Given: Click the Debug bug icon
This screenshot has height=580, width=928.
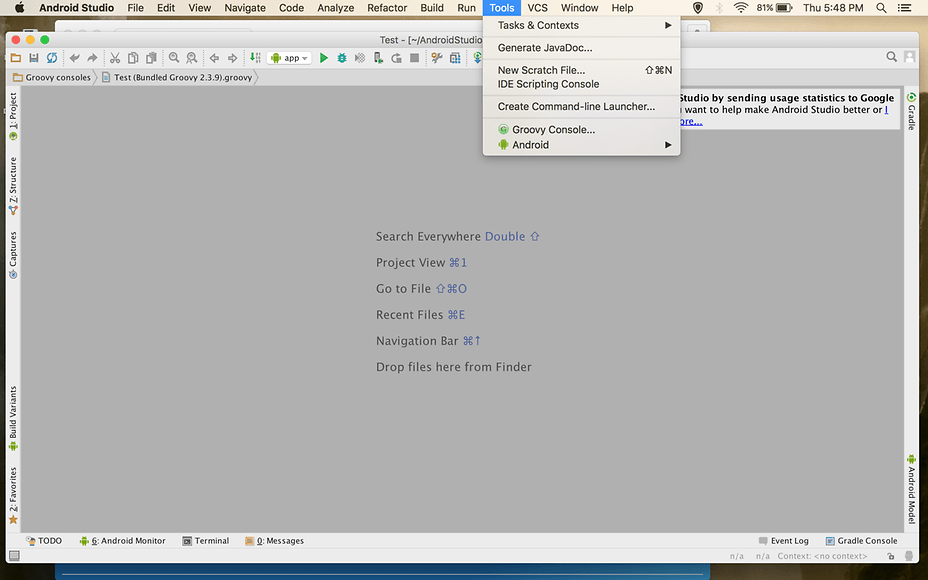Looking at the screenshot, I should 342,57.
